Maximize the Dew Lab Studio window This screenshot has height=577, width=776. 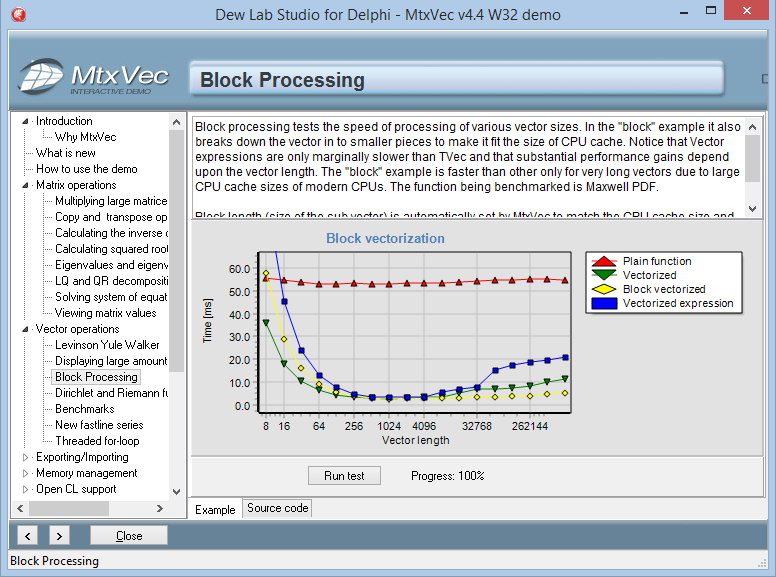coord(711,10)
